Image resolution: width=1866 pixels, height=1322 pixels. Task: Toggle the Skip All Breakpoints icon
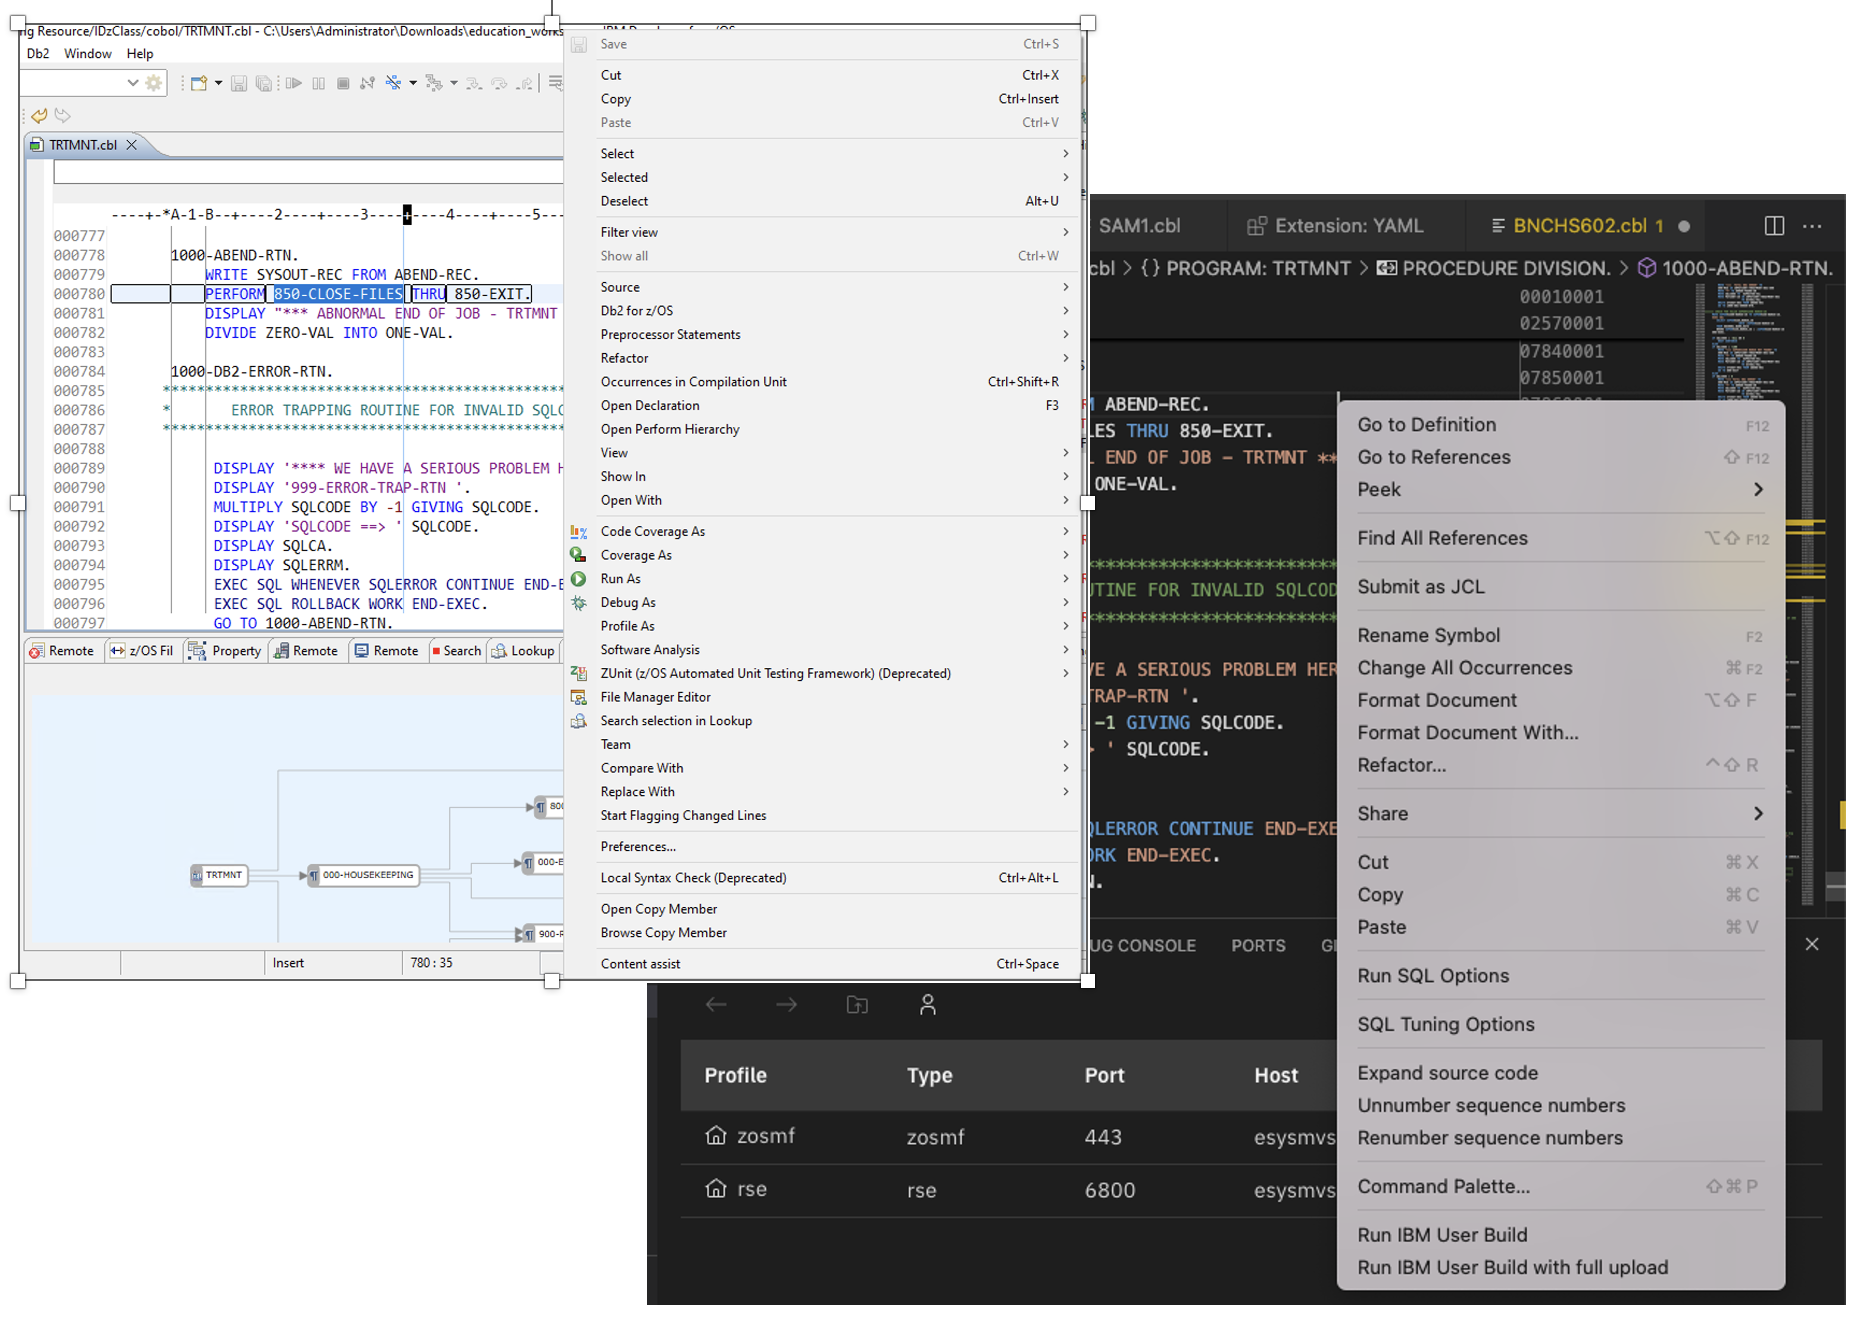click(393, 83)
